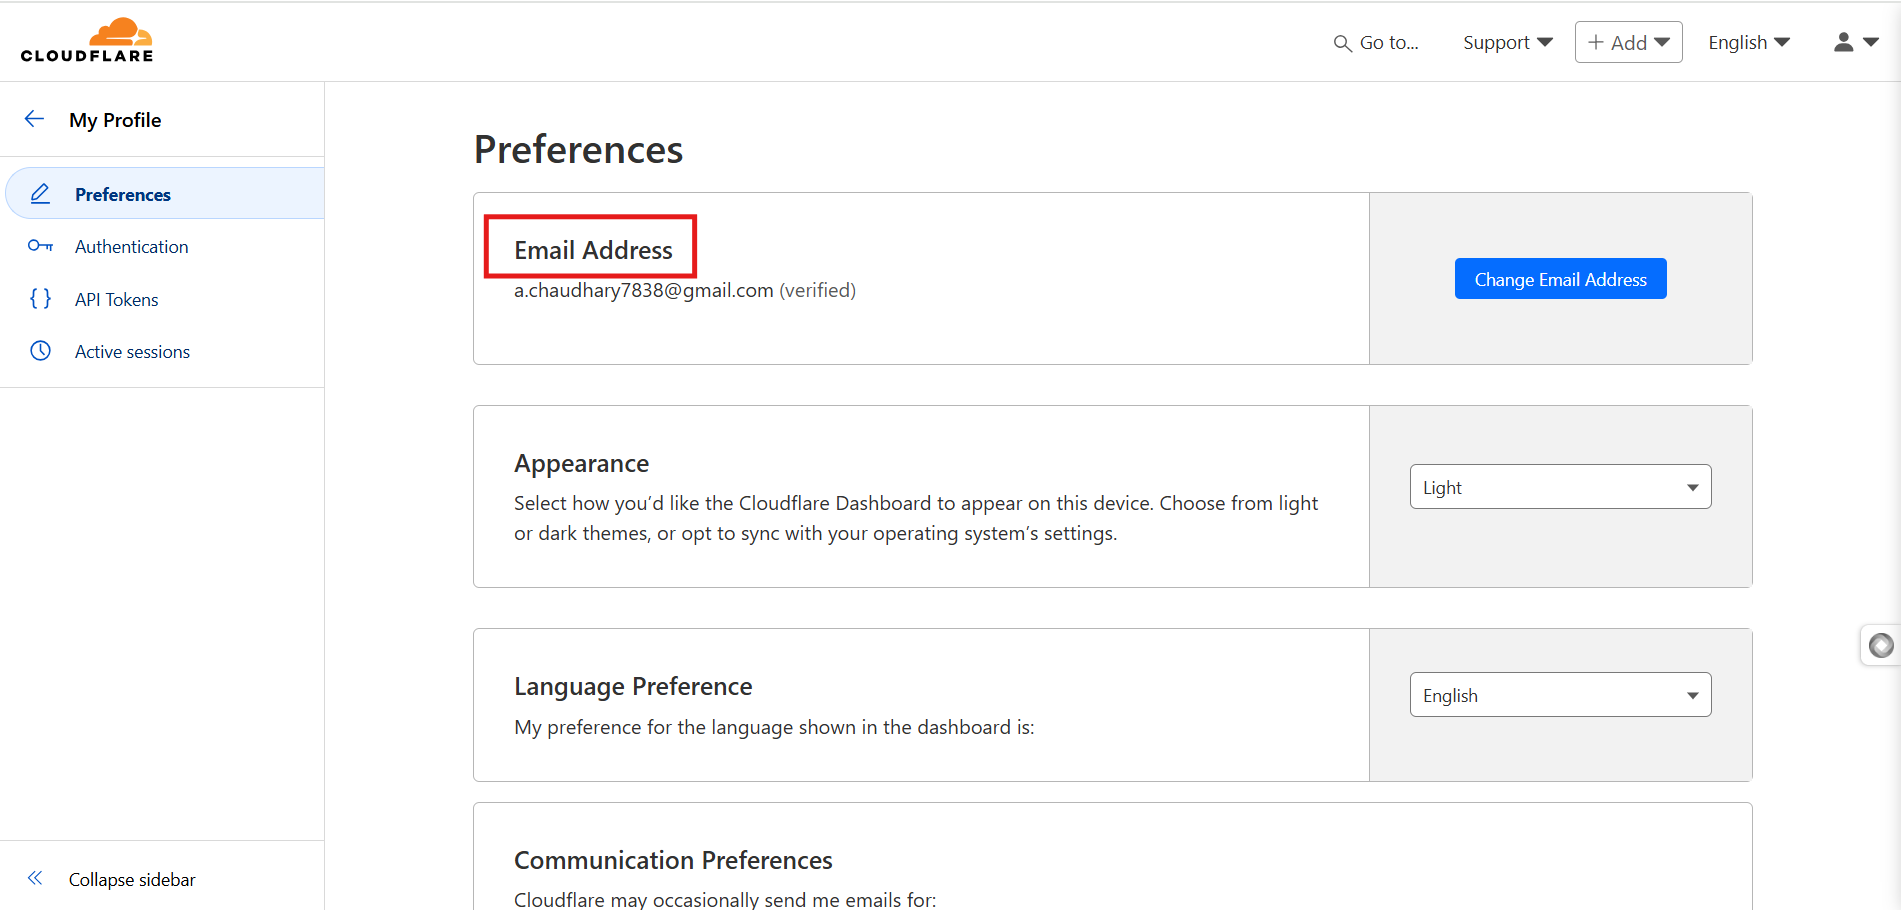Viewport: 1901px width, 910px height.
Task: Click the double chevron collapse icon
Action: [x=35, y=878]
